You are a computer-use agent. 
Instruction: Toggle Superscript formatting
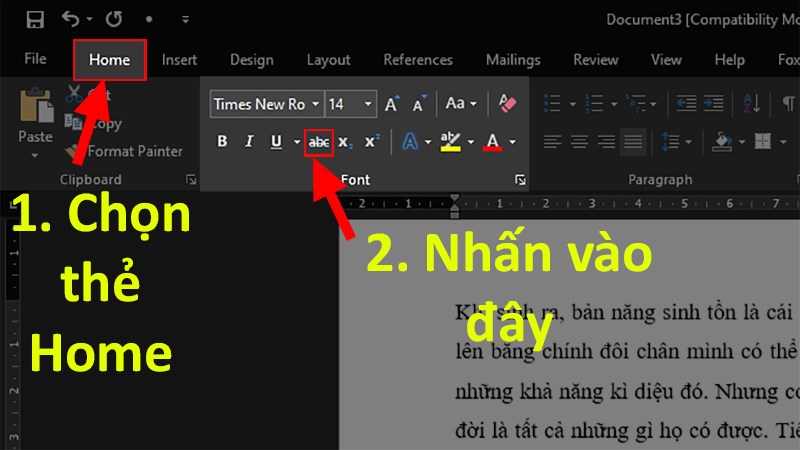[x=372, y=141]
